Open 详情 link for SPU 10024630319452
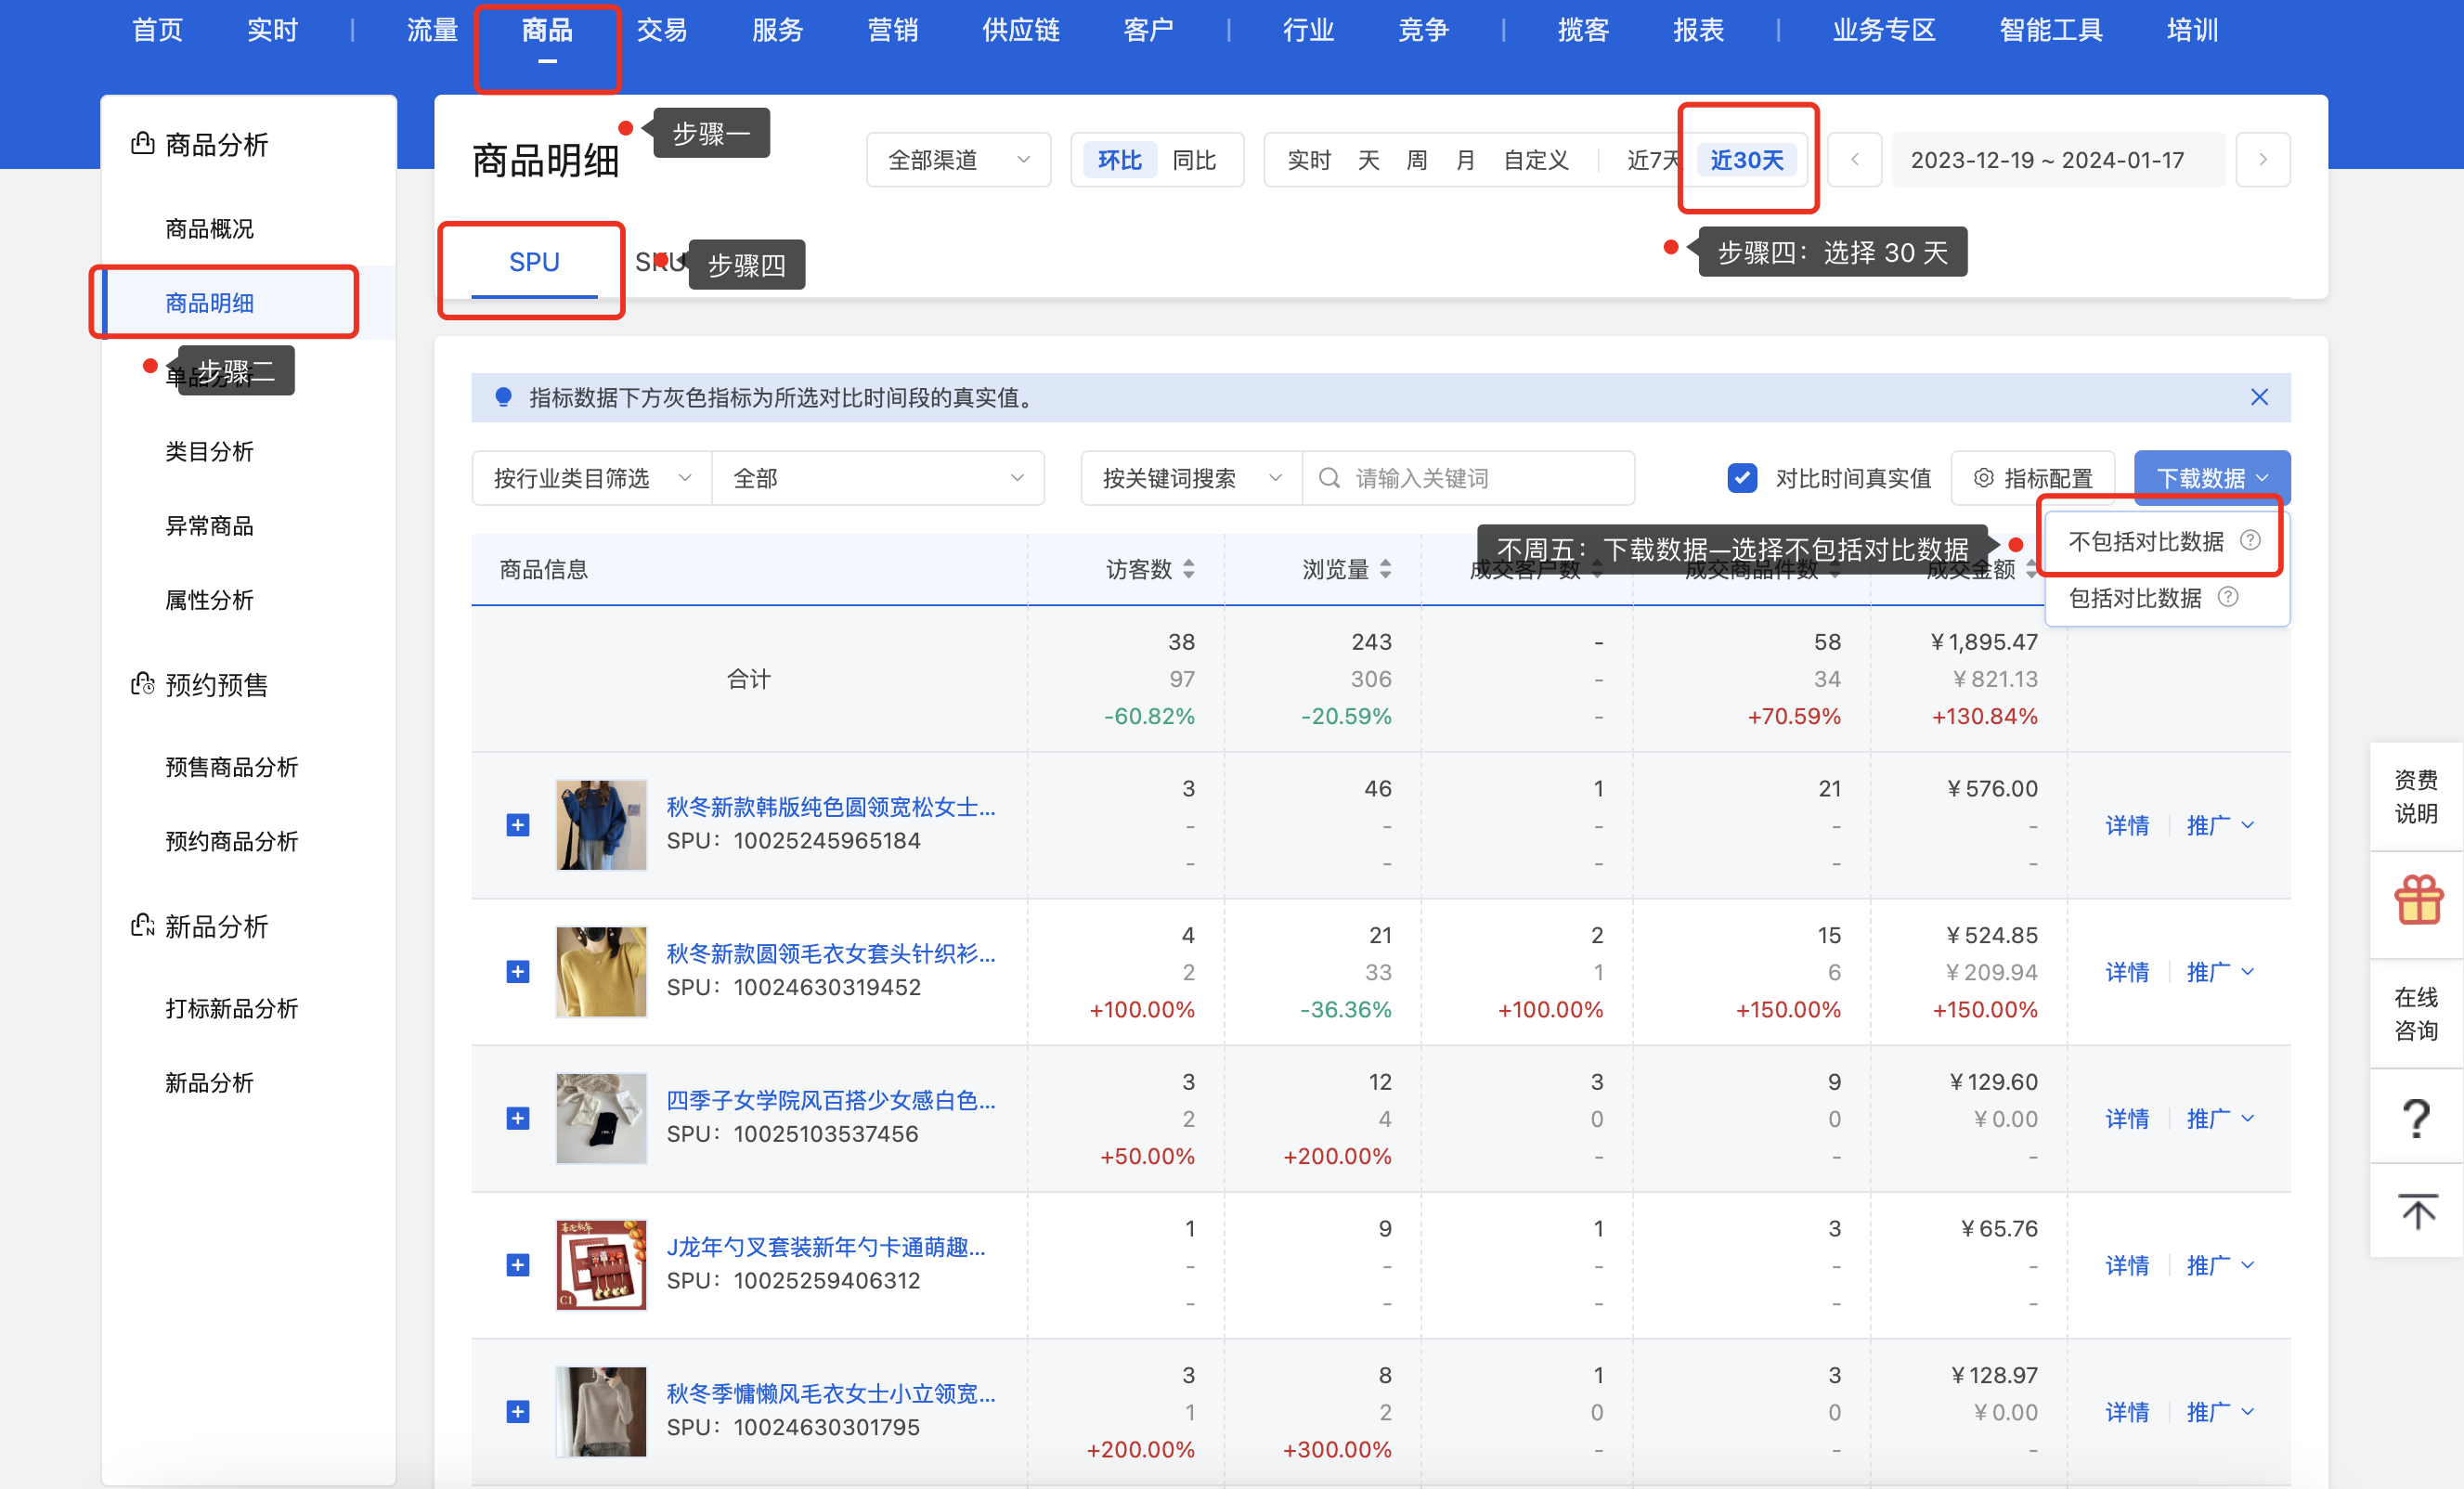 point(2126,972)
